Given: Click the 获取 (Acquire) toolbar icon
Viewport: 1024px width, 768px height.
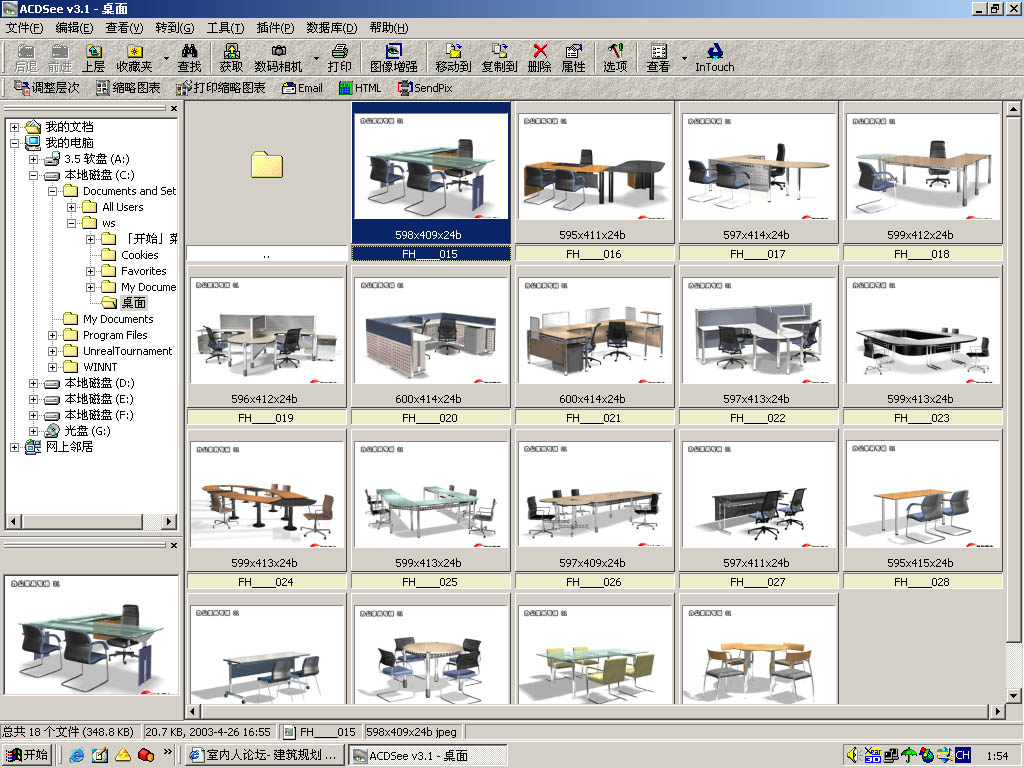Looking at the screenshot, I should pos(231,57).
